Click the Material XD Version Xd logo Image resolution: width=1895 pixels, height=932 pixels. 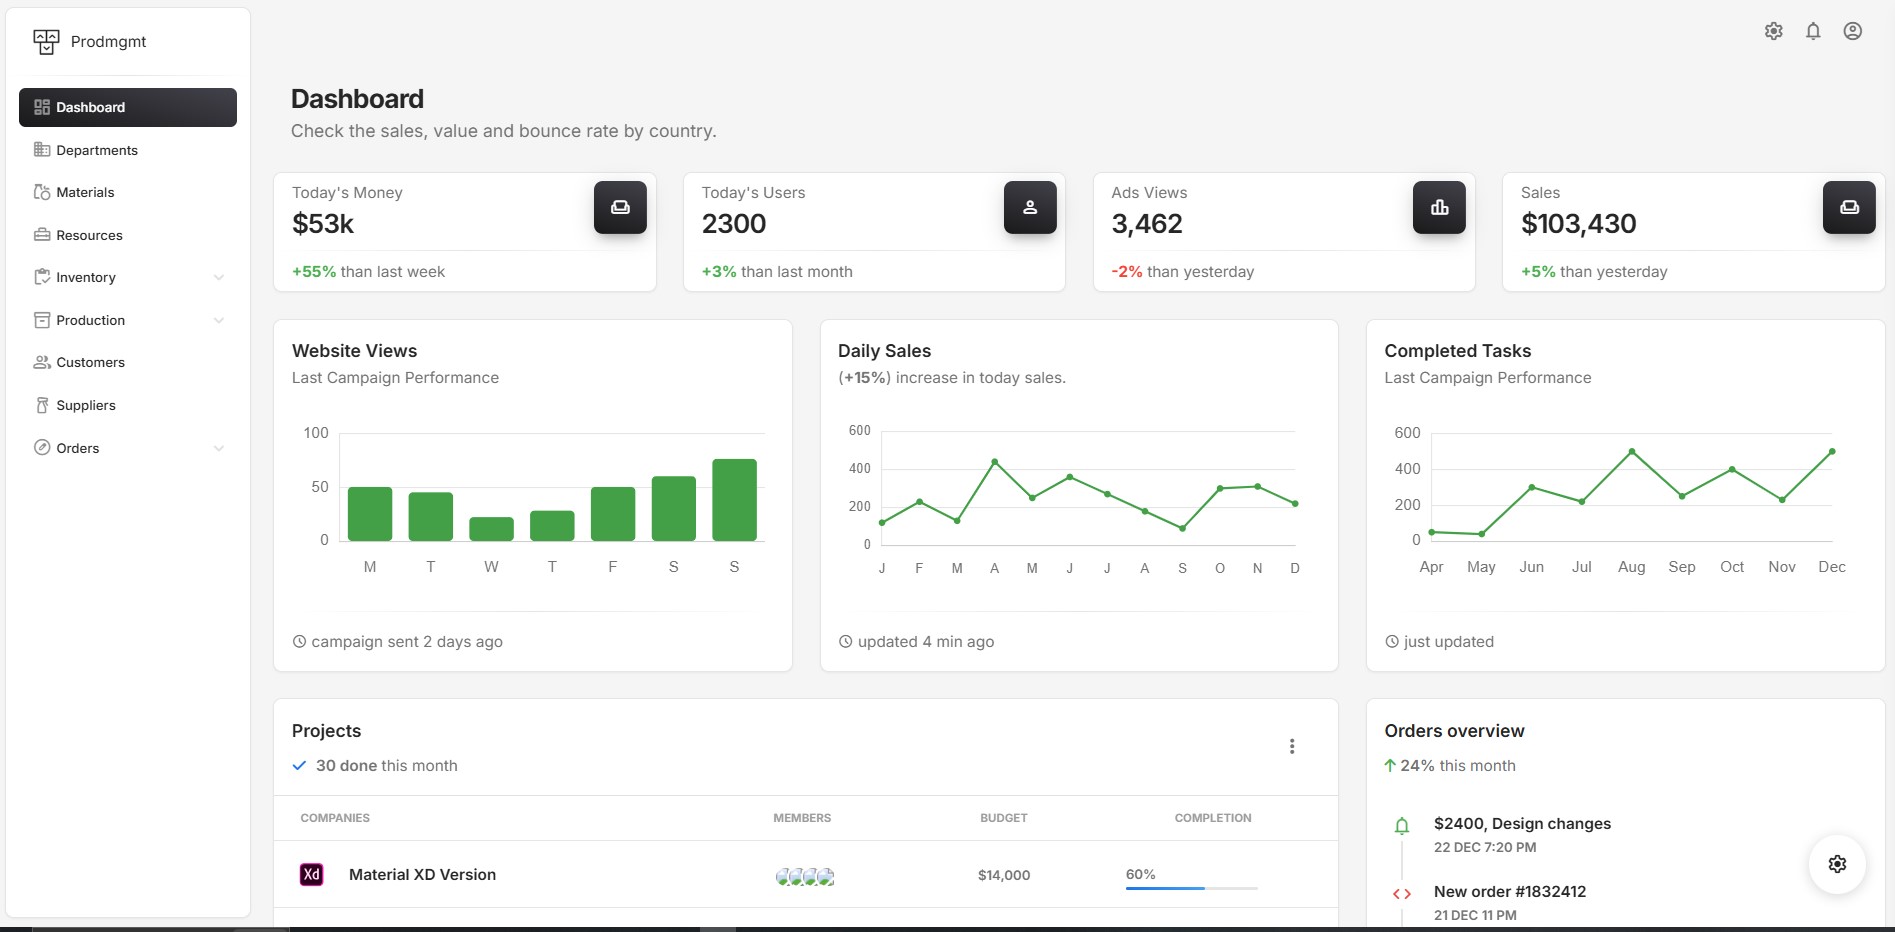(312, 875)
